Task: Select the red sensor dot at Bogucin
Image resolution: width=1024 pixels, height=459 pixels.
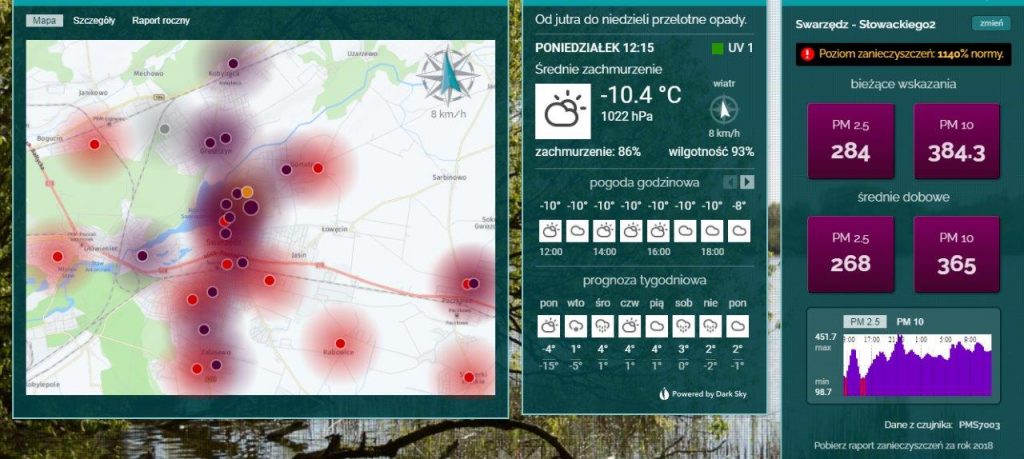Action: tap(94, 144)
